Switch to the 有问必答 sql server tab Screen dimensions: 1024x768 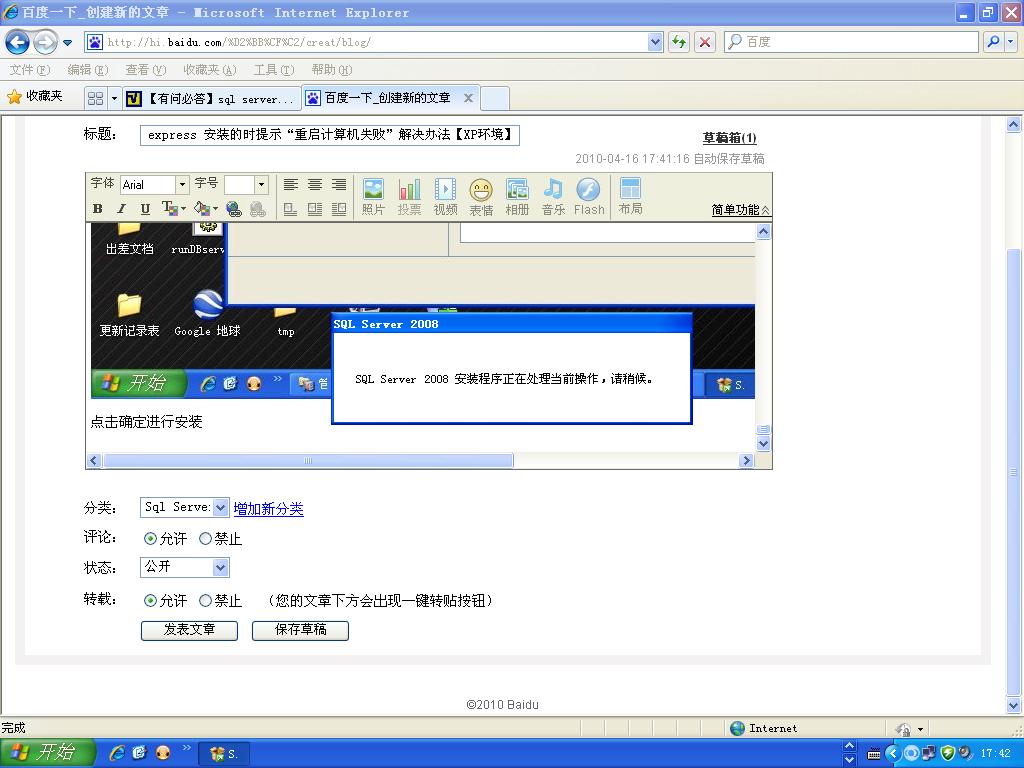point(212,98)
